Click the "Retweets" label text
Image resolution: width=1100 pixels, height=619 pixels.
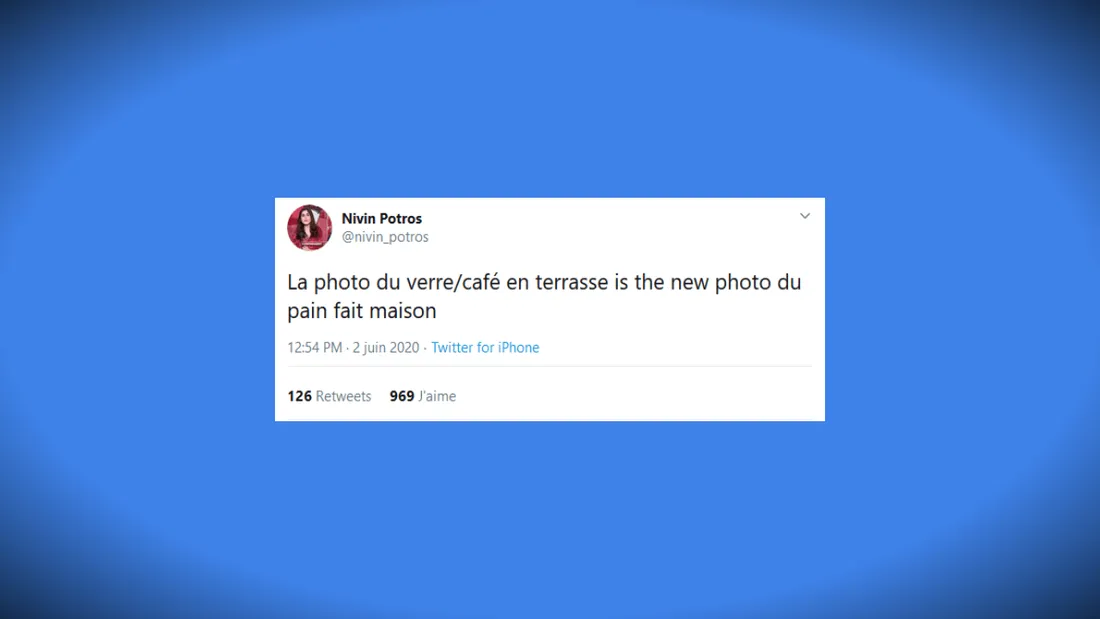pos(343,396)
